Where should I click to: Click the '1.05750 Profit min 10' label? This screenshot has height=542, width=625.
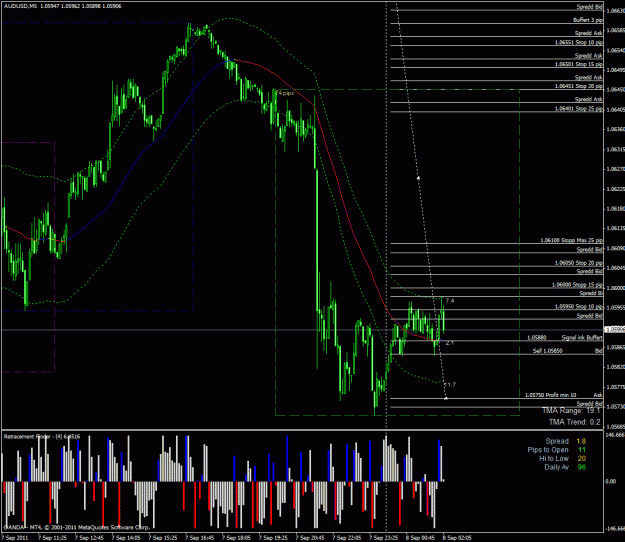pos(550,395)
